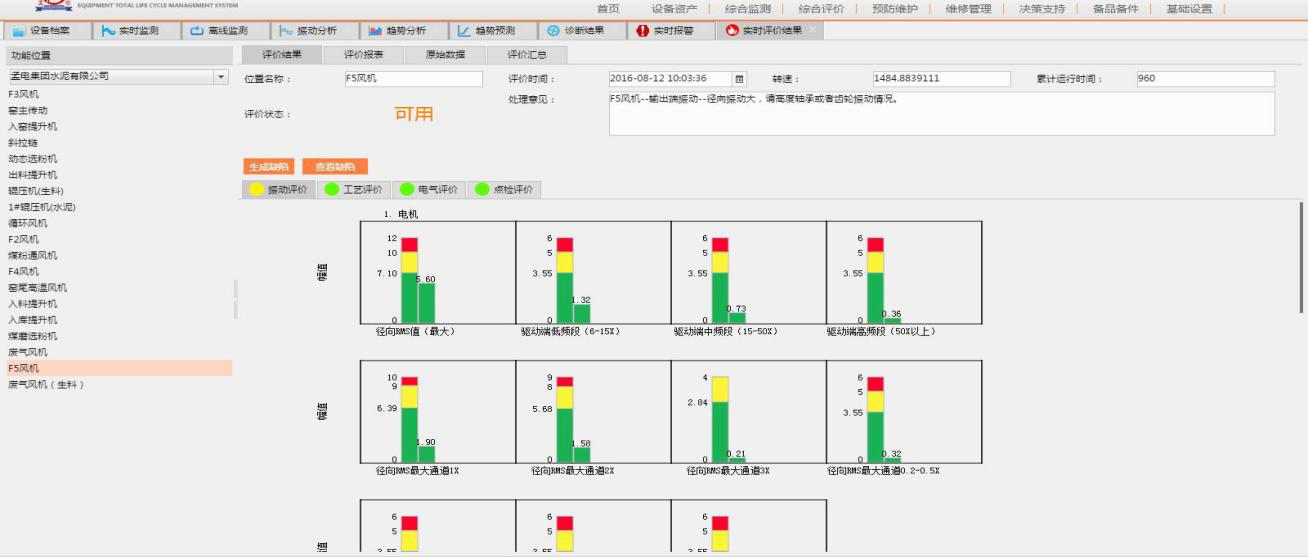
Task: Click the 累计运行时间 field
Action: pyautogui.click(x=1205, y=79)
